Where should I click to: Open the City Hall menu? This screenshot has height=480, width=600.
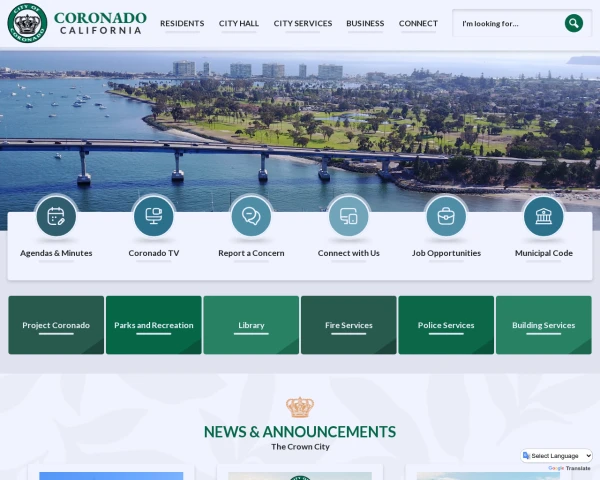coord(239,23)
